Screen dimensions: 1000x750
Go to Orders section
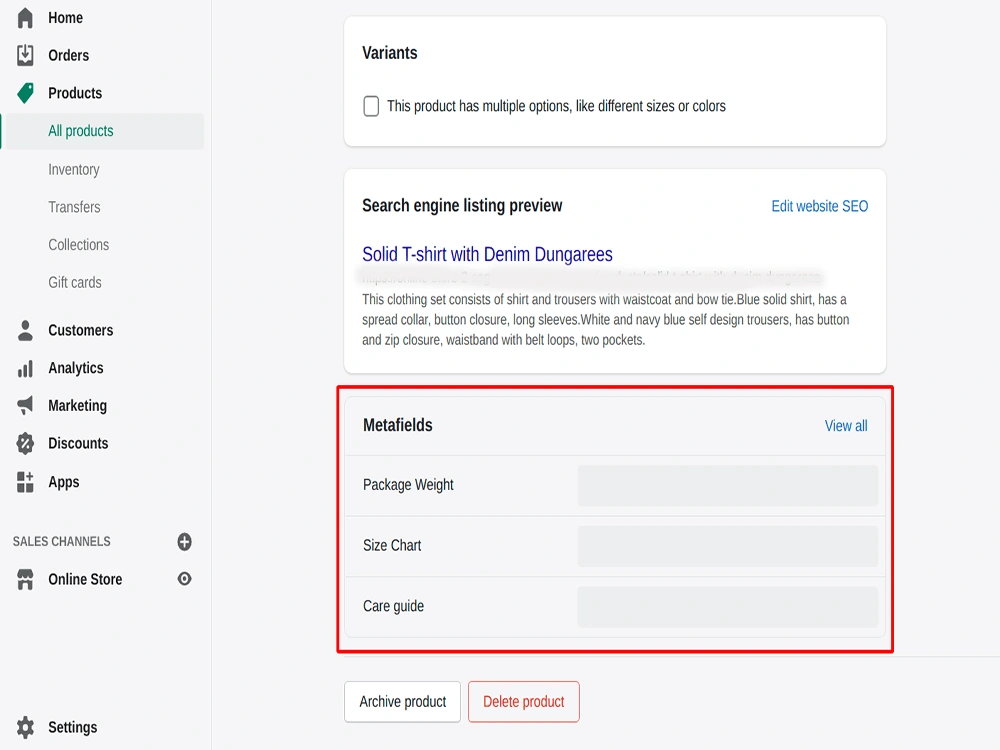[68, 55]
